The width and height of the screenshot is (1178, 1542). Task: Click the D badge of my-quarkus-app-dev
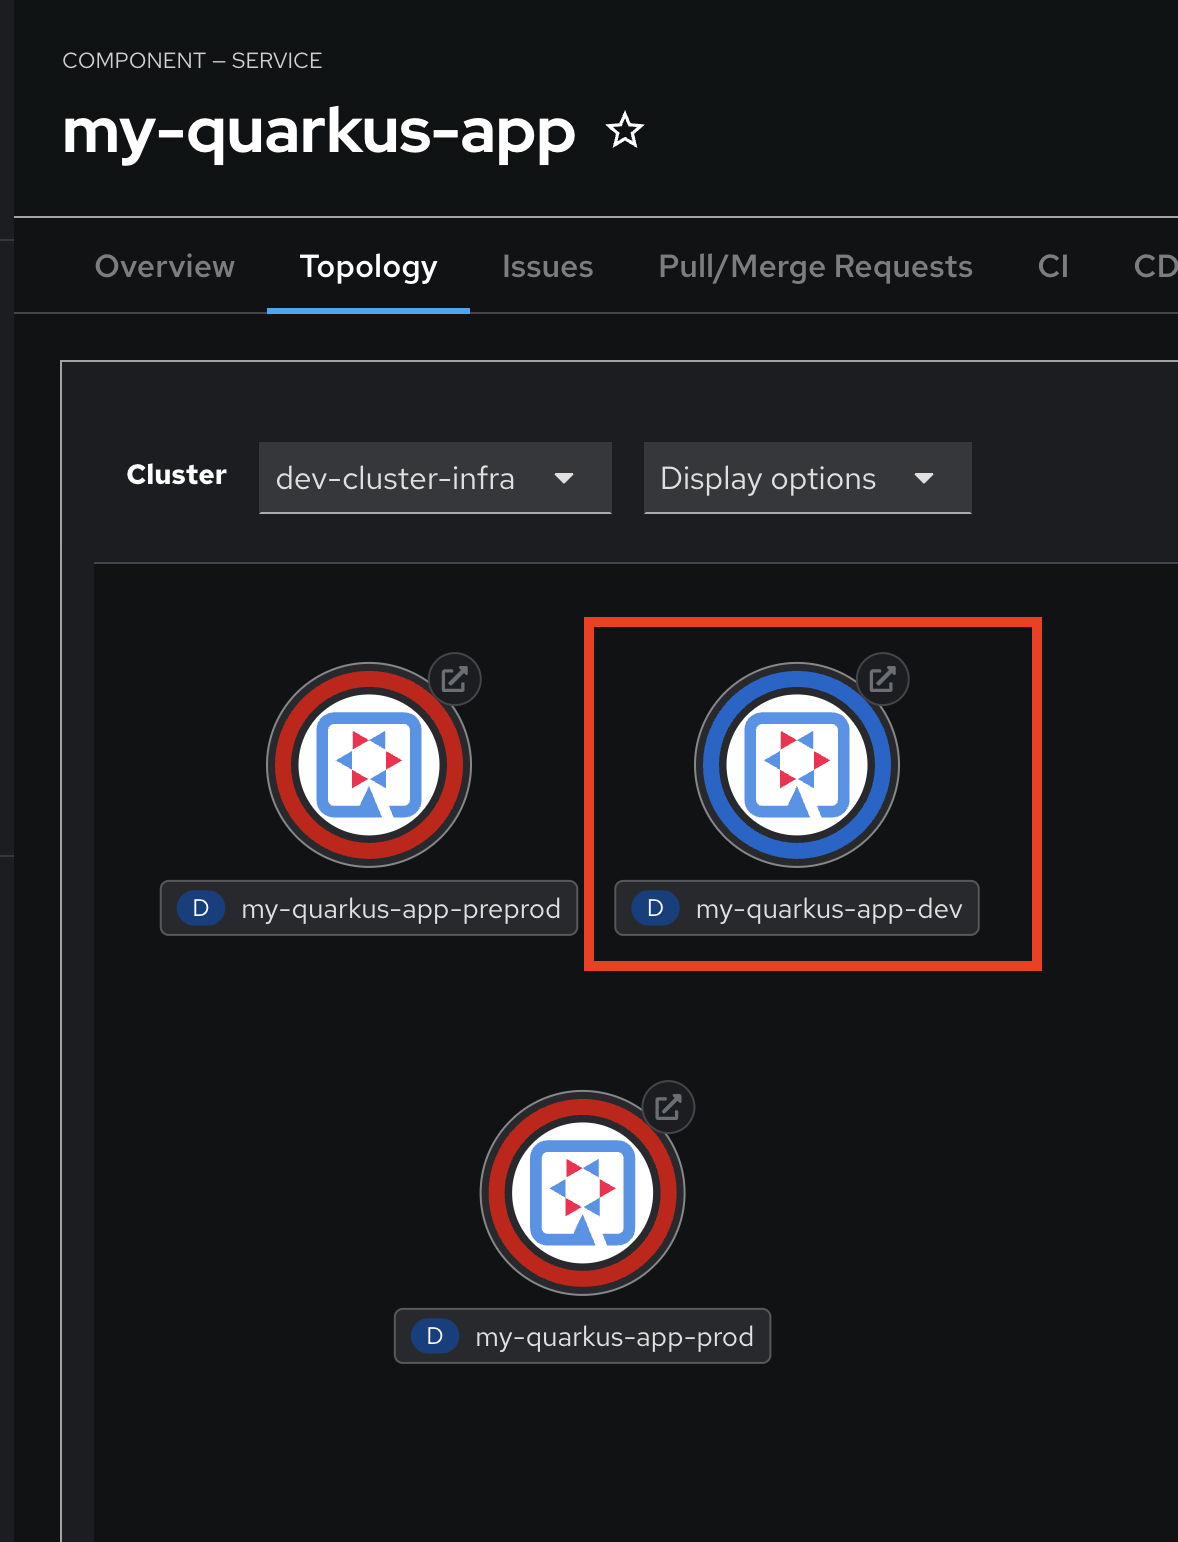click(x=656, y=908)
